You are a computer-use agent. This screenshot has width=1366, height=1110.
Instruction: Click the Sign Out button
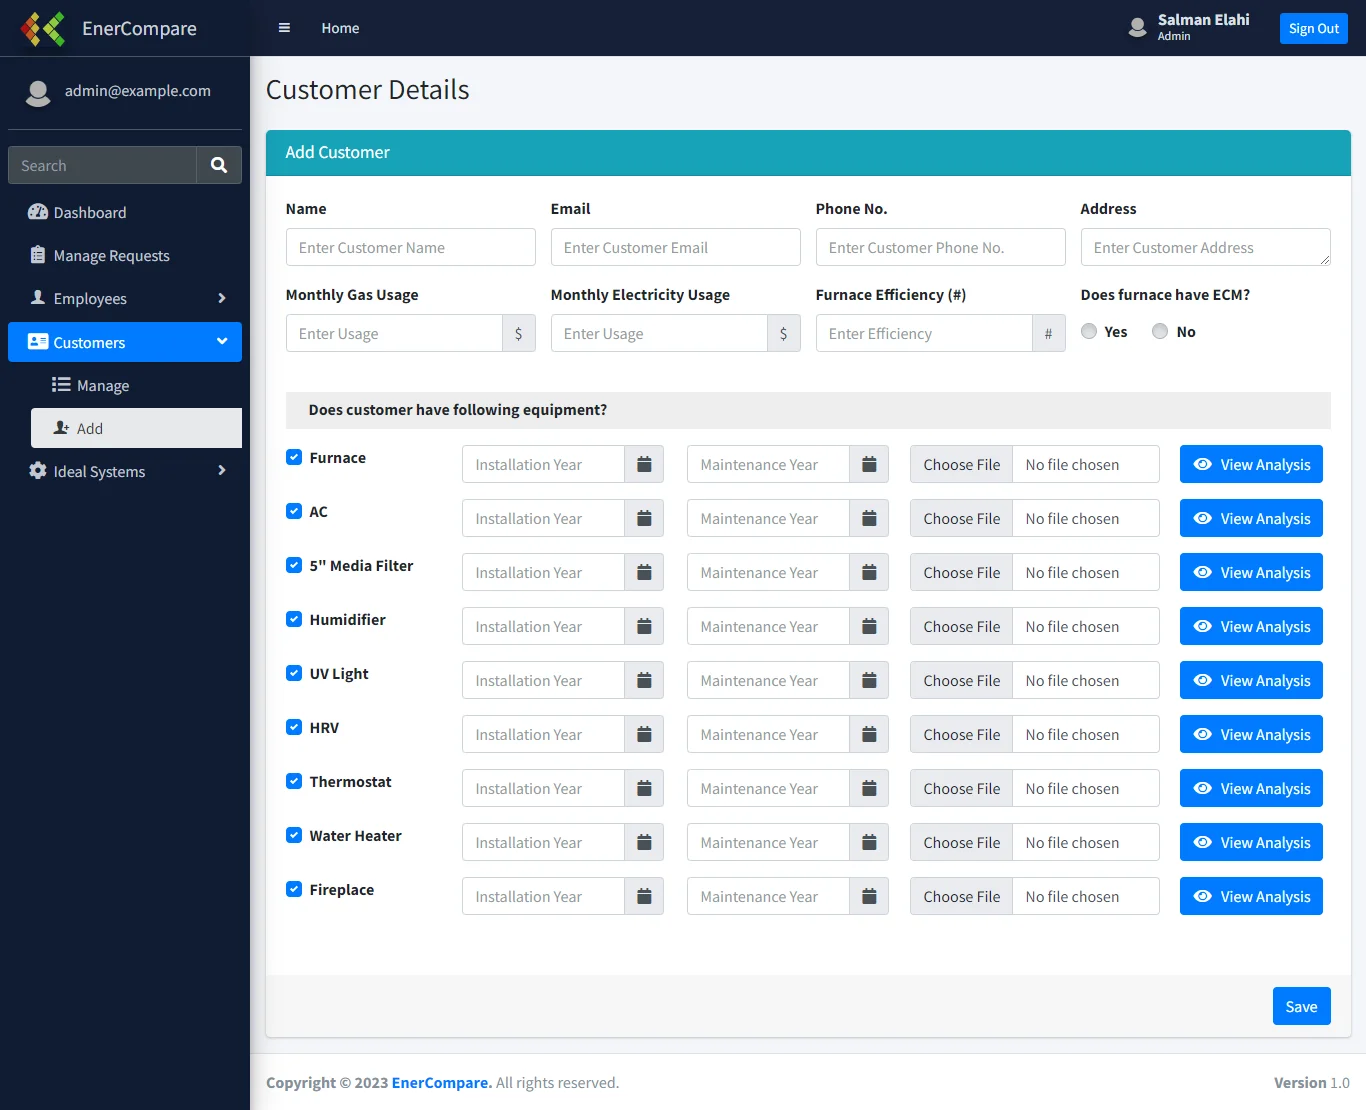point(1313,28)
